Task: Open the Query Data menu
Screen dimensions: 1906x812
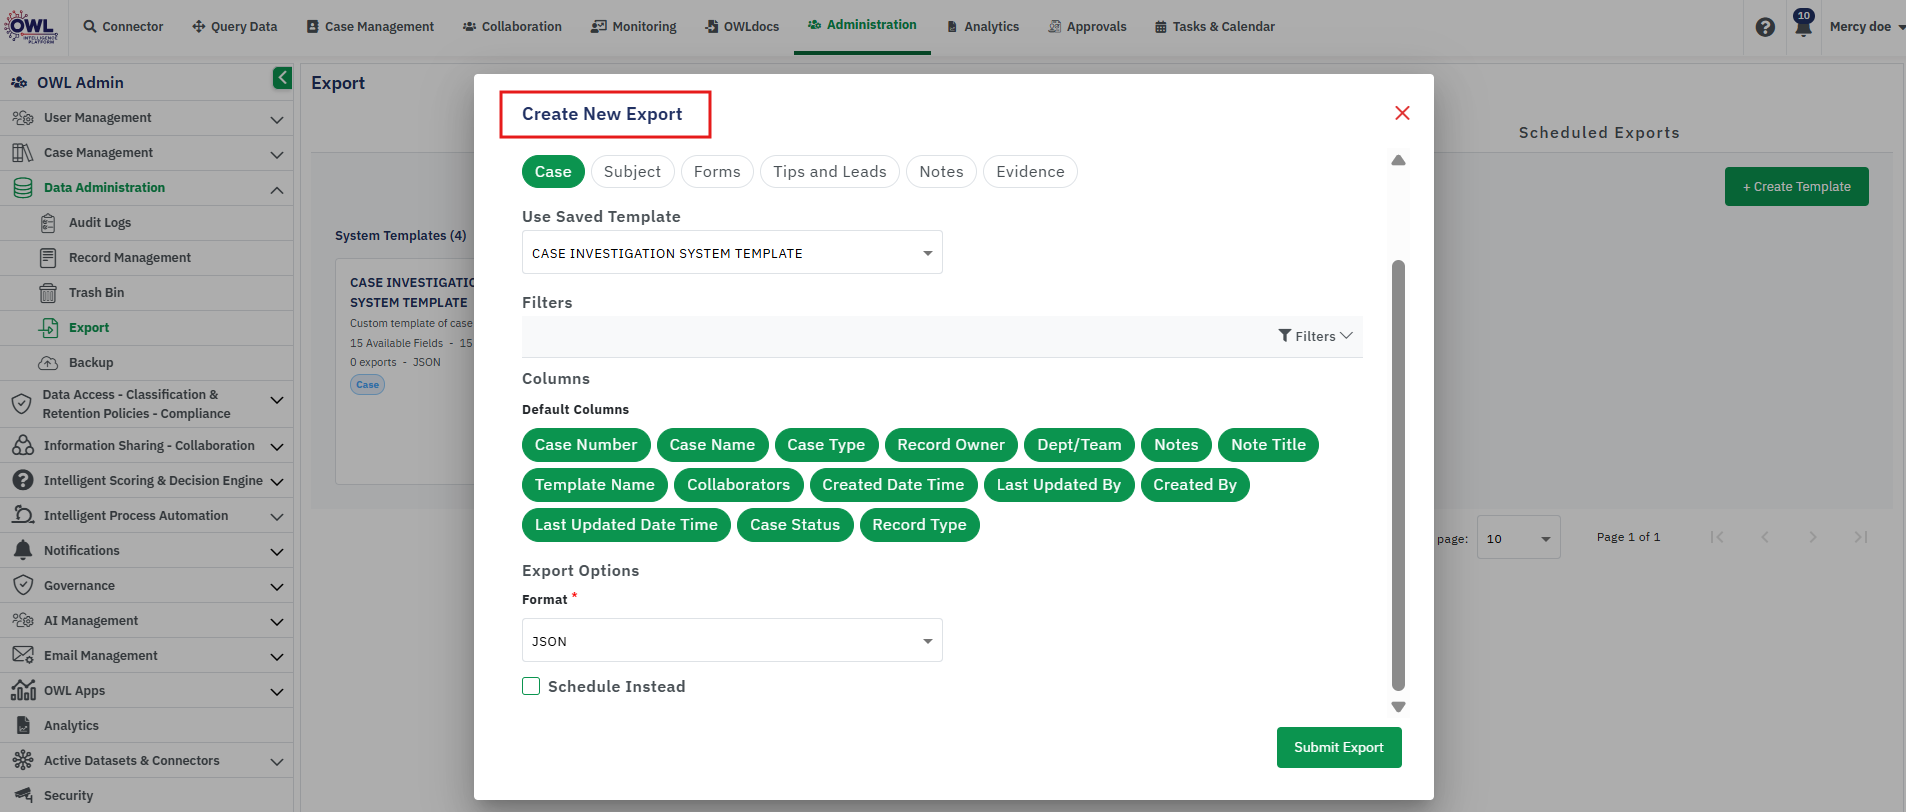Action: point(235,27)
